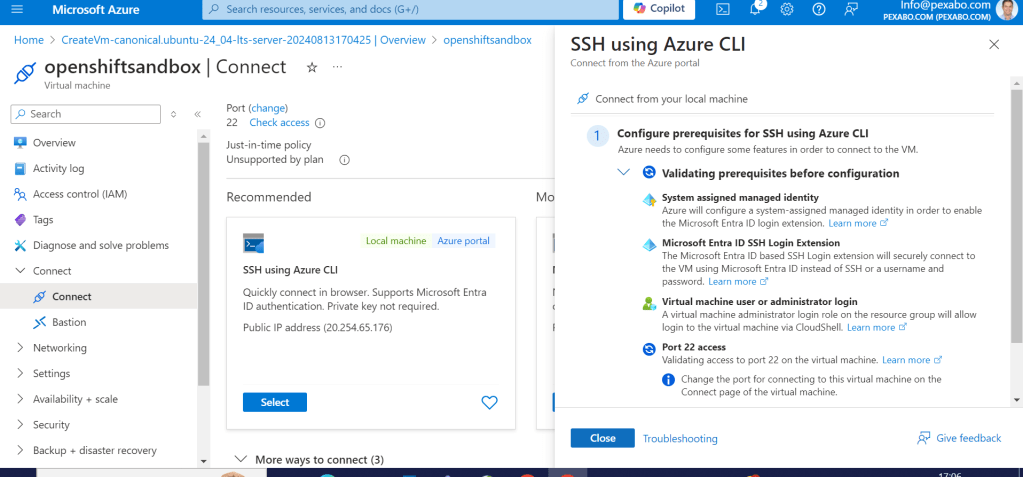Image resolution: width=1023 pixels, height=477 pixels.
Task: Open the Troubleshooting link
Action: 680,439
